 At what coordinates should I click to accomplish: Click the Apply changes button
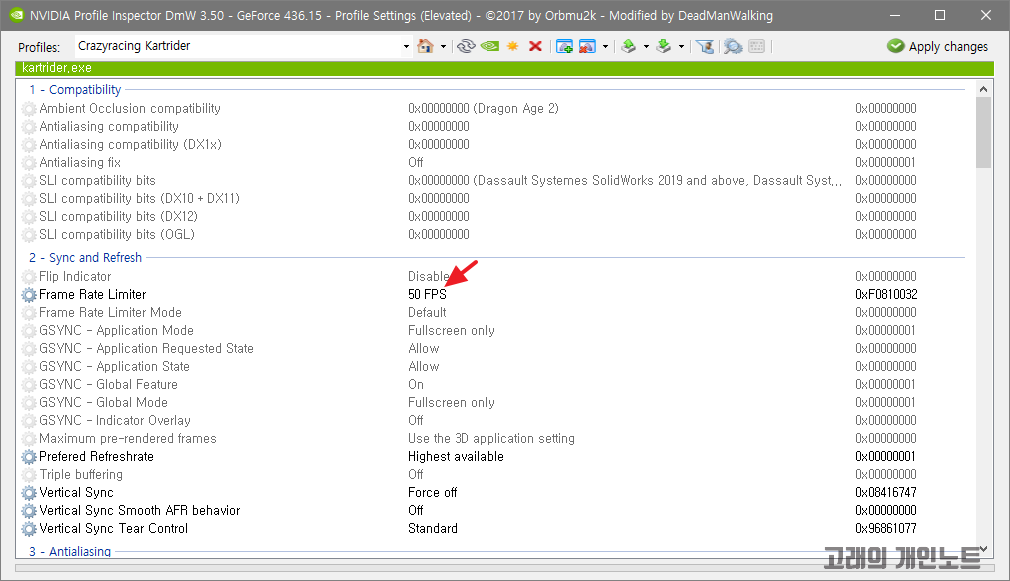pyautogui.click(x=937, y=46)
